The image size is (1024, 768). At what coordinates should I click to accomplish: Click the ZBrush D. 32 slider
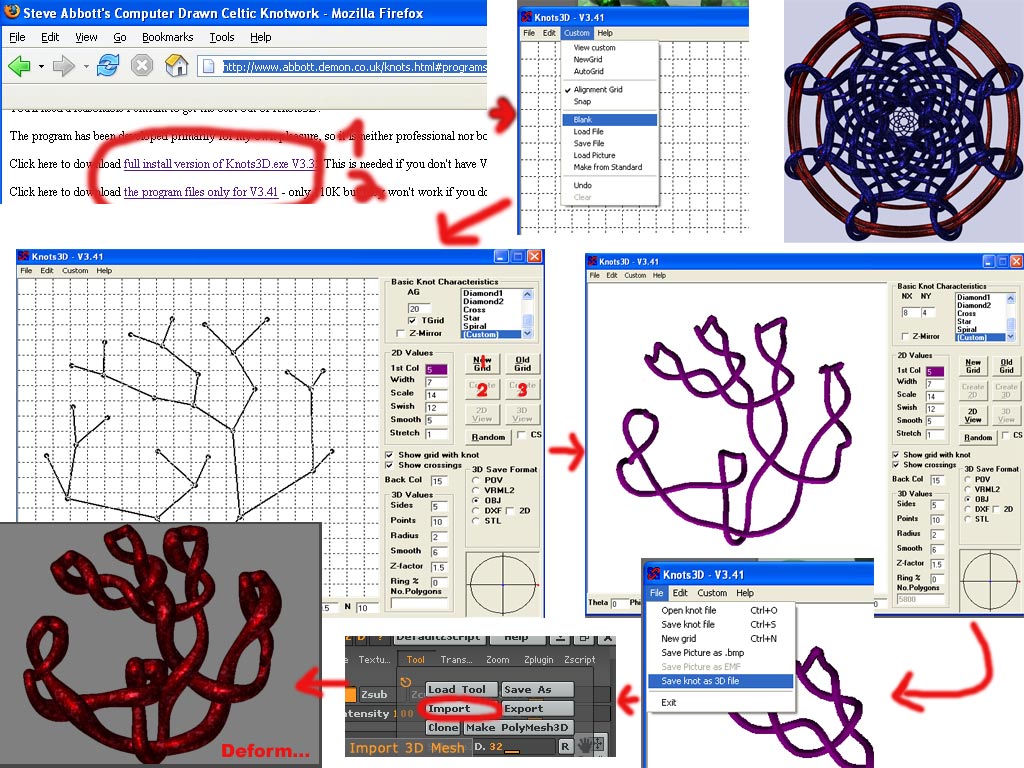pyautogui.click(x=513, y=746)
